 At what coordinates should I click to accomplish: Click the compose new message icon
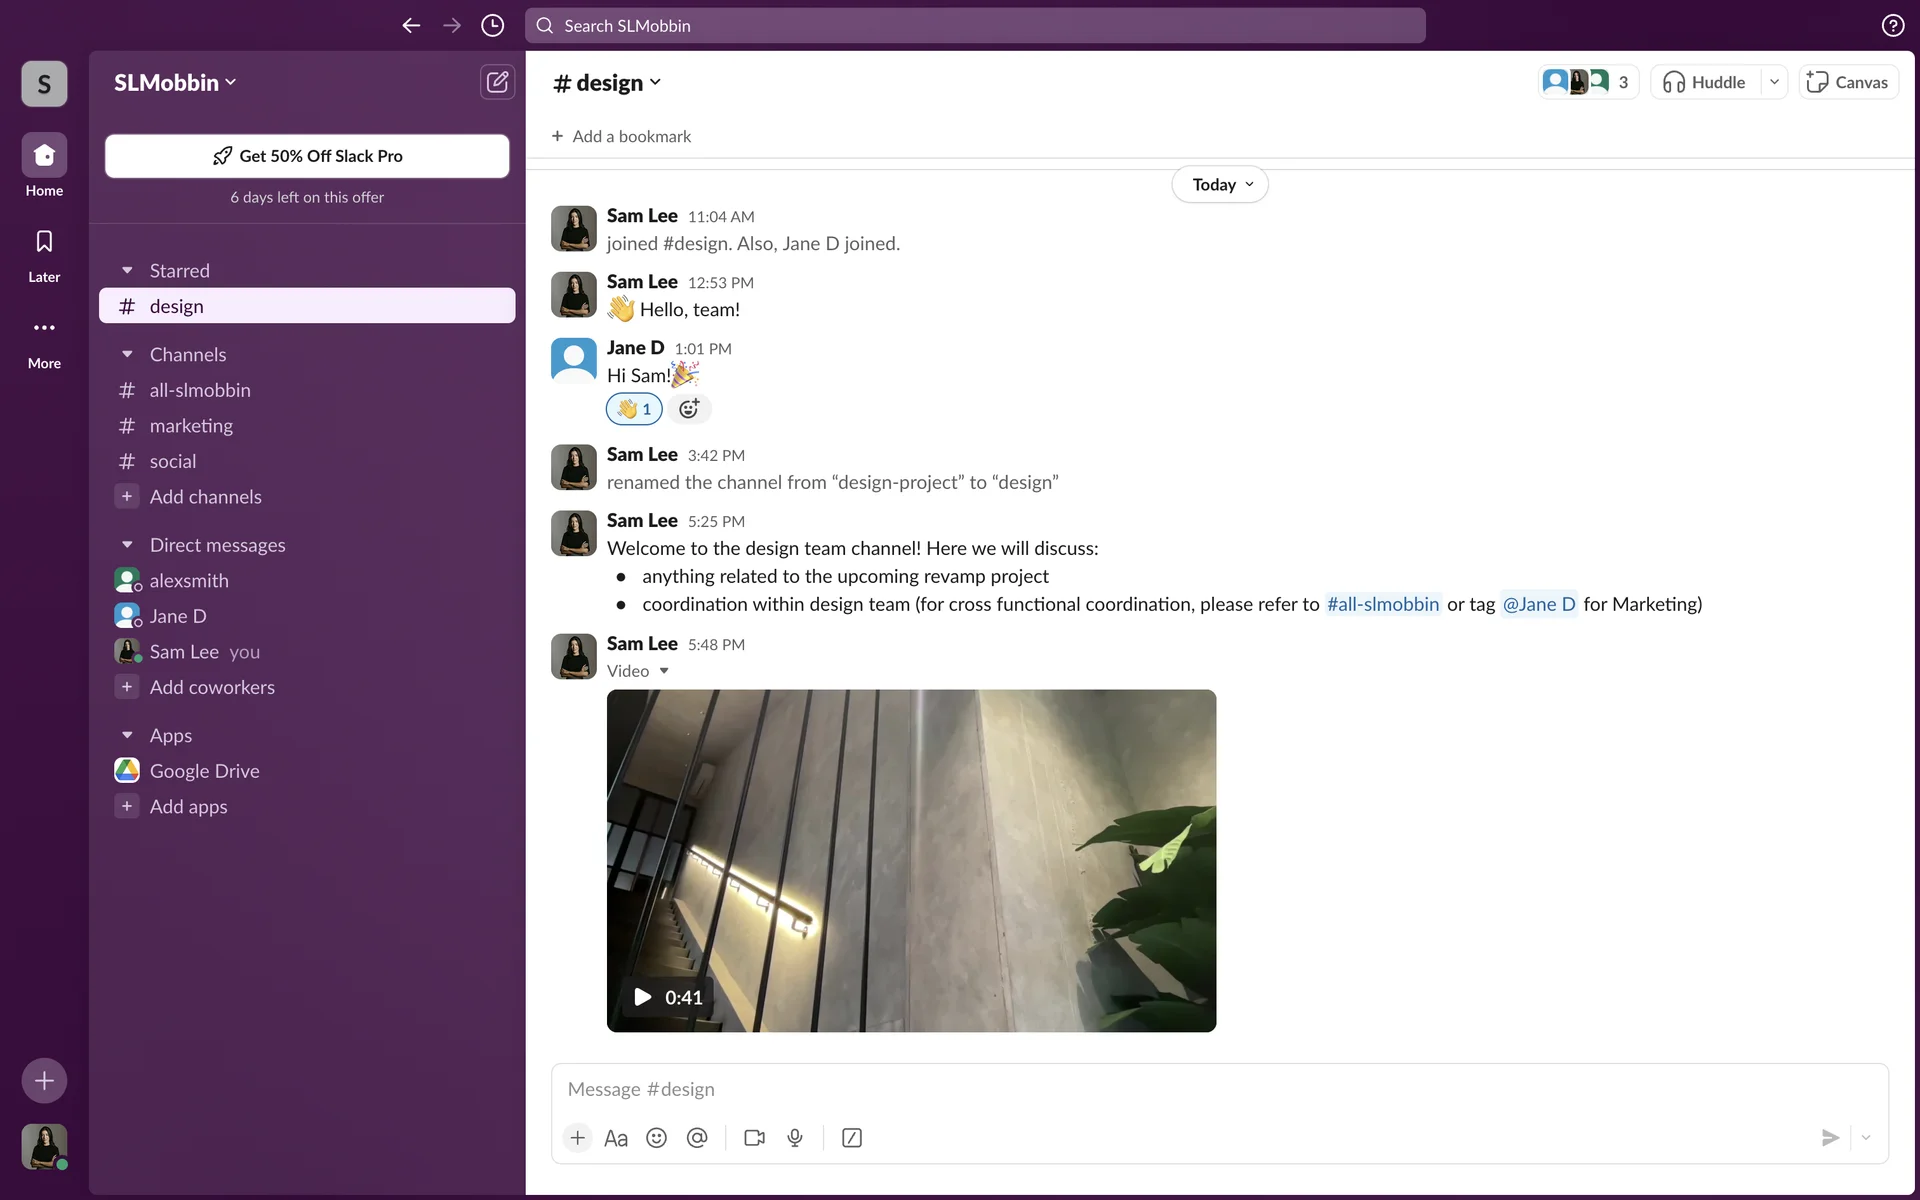click(497, 82)
